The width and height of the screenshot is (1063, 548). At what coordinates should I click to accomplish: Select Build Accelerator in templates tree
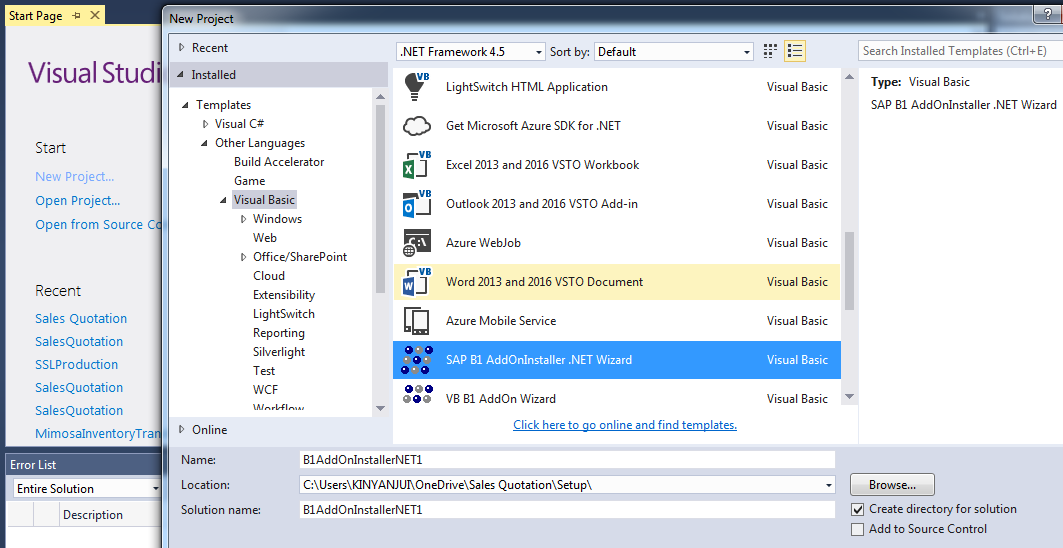(x=279, y=162)
